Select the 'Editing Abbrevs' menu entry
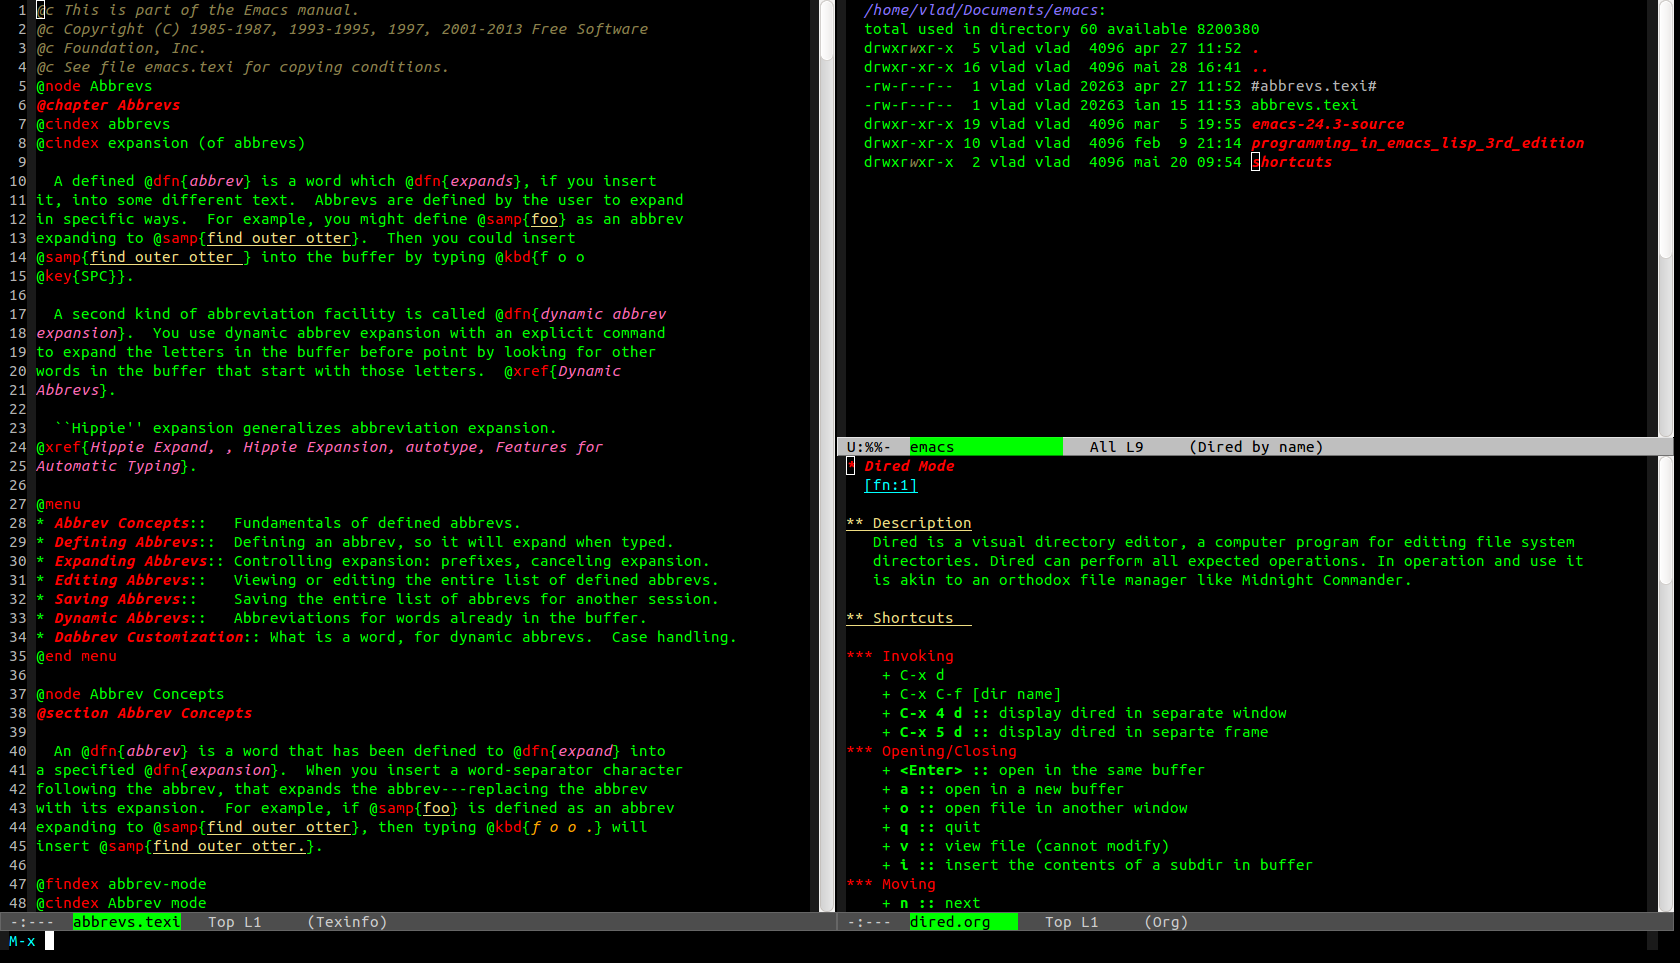Viewport: 1680px width, 963px height. coord(122,580)
